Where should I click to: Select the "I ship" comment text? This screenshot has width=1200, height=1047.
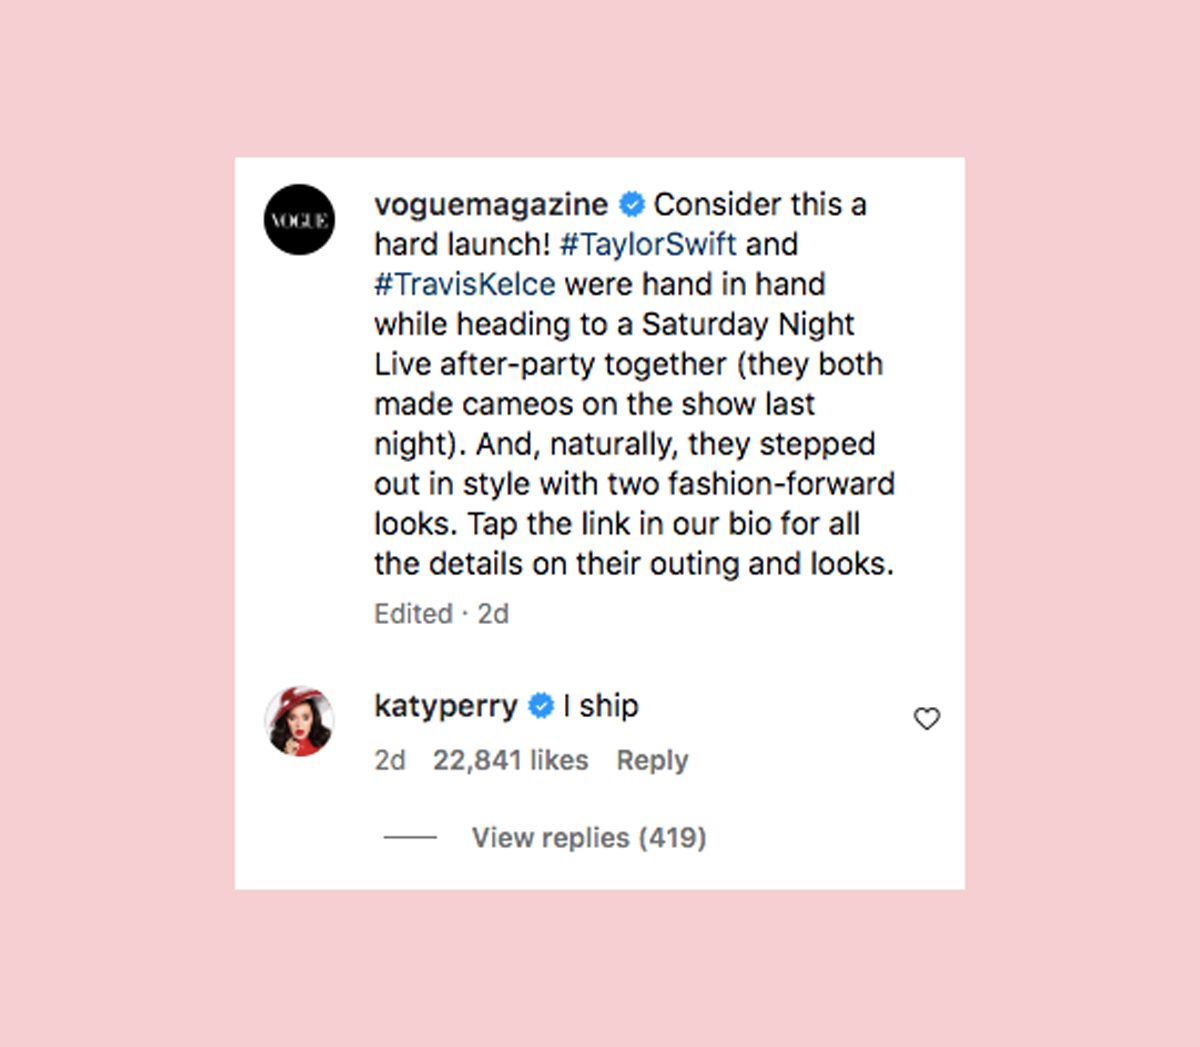coord(601,706)
